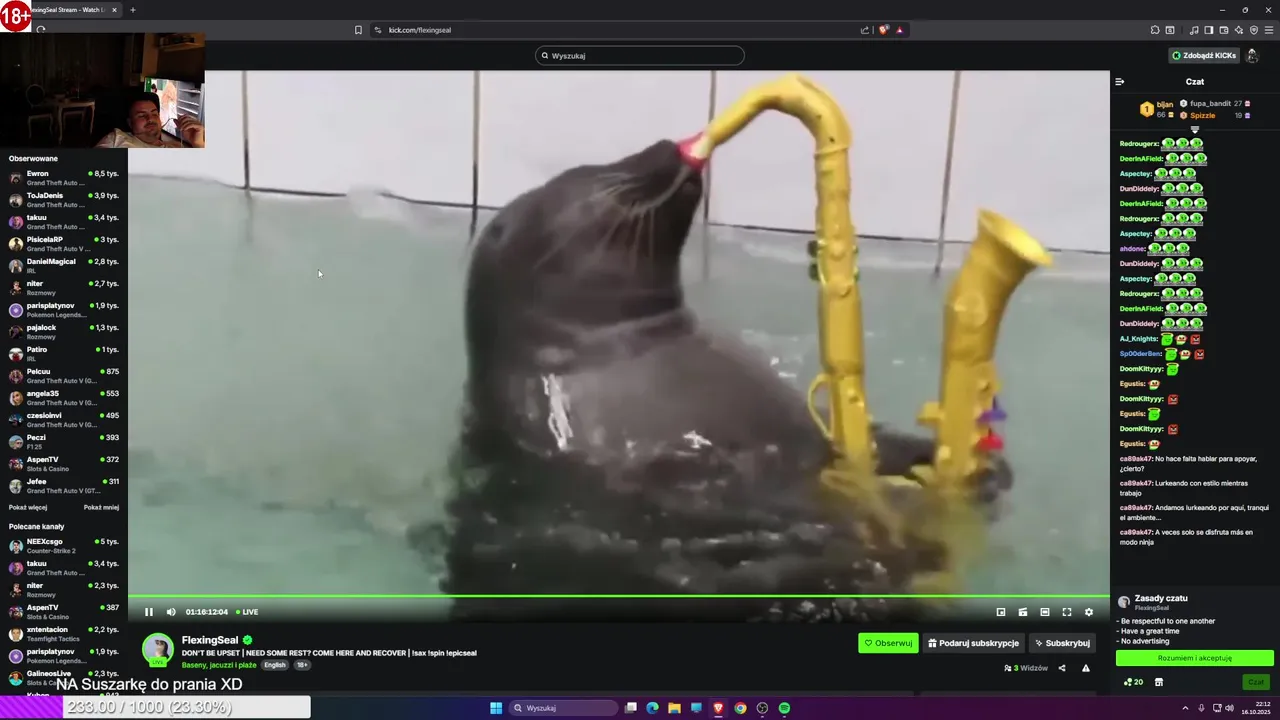Open the xntentacion recommended channel
This screenshot has height=720, width=1280.
tap(64, 634)
